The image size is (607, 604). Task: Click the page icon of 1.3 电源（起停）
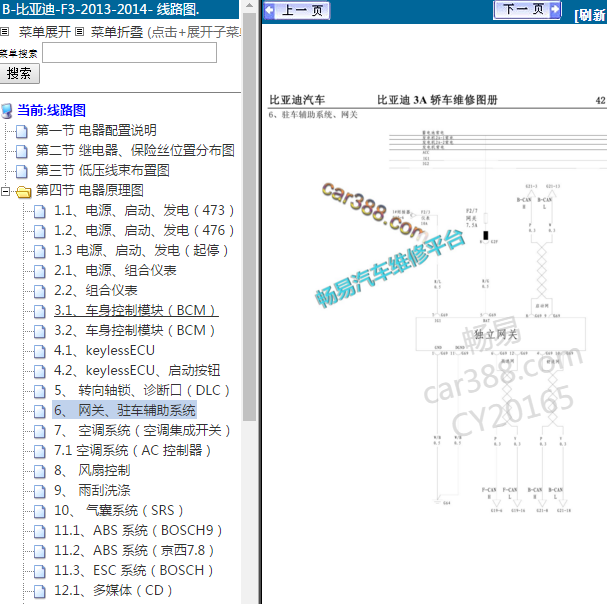click(39, 251)
